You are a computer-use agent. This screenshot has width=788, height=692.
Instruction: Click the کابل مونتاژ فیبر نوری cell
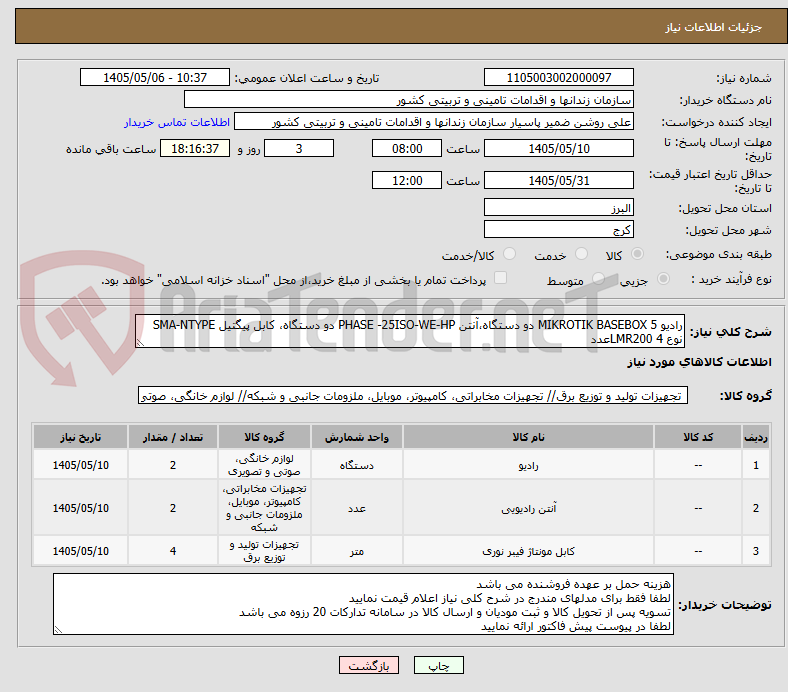(x=528, y=551)
